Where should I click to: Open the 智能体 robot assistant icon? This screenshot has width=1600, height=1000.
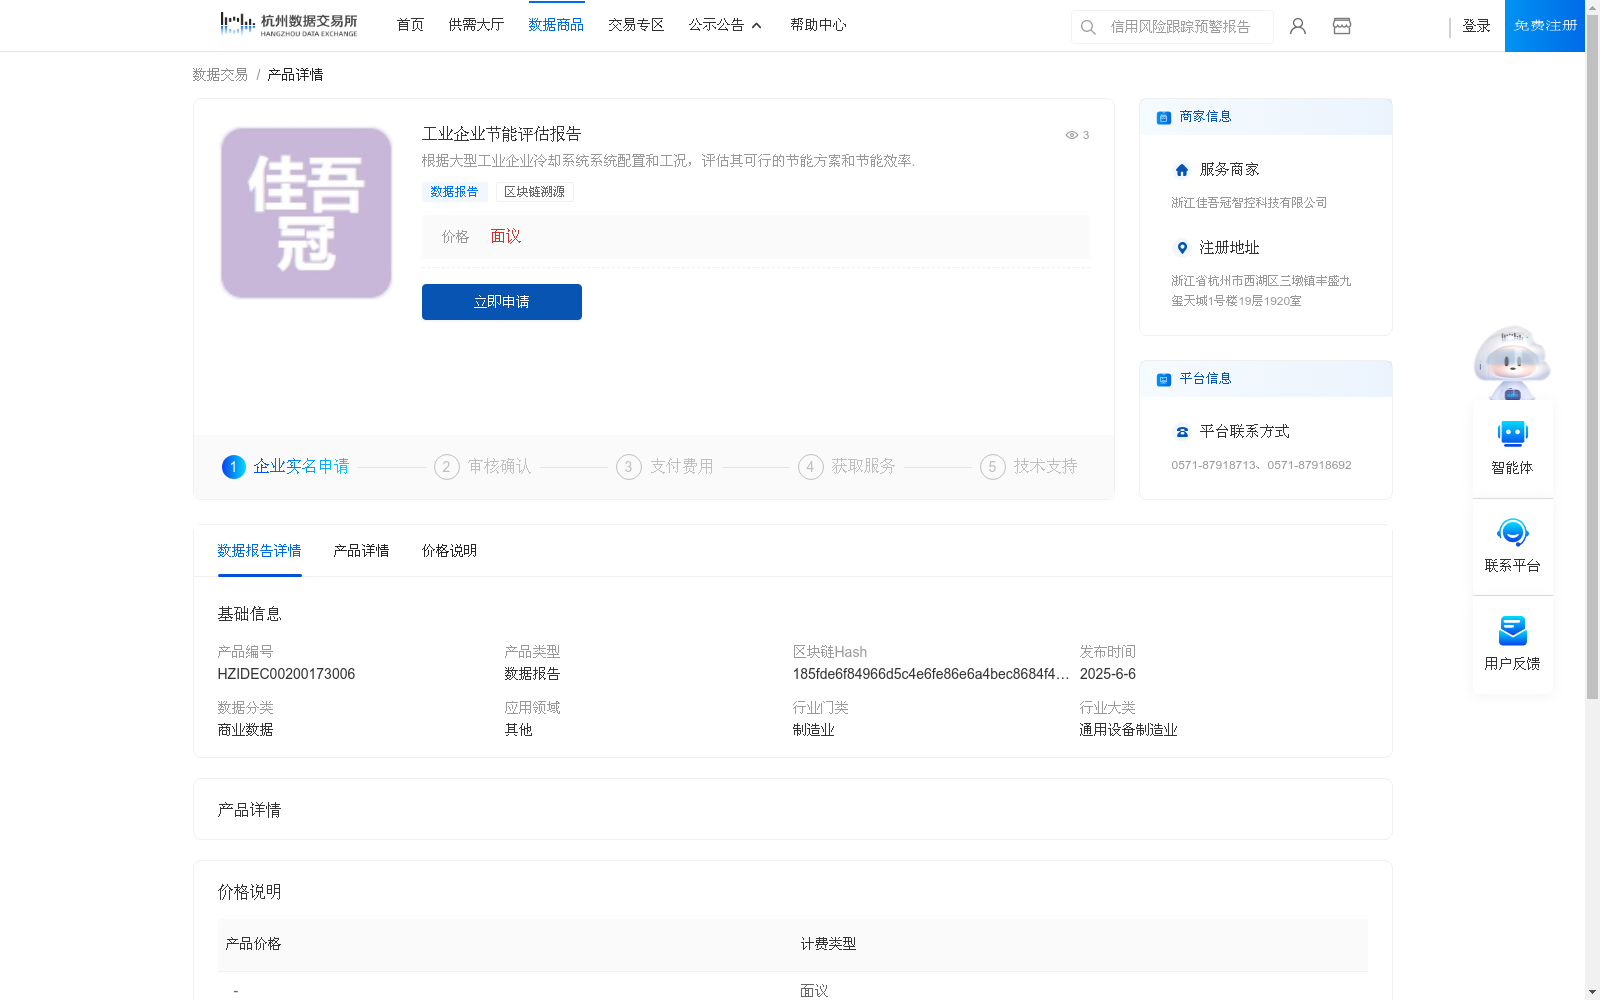1512,434
